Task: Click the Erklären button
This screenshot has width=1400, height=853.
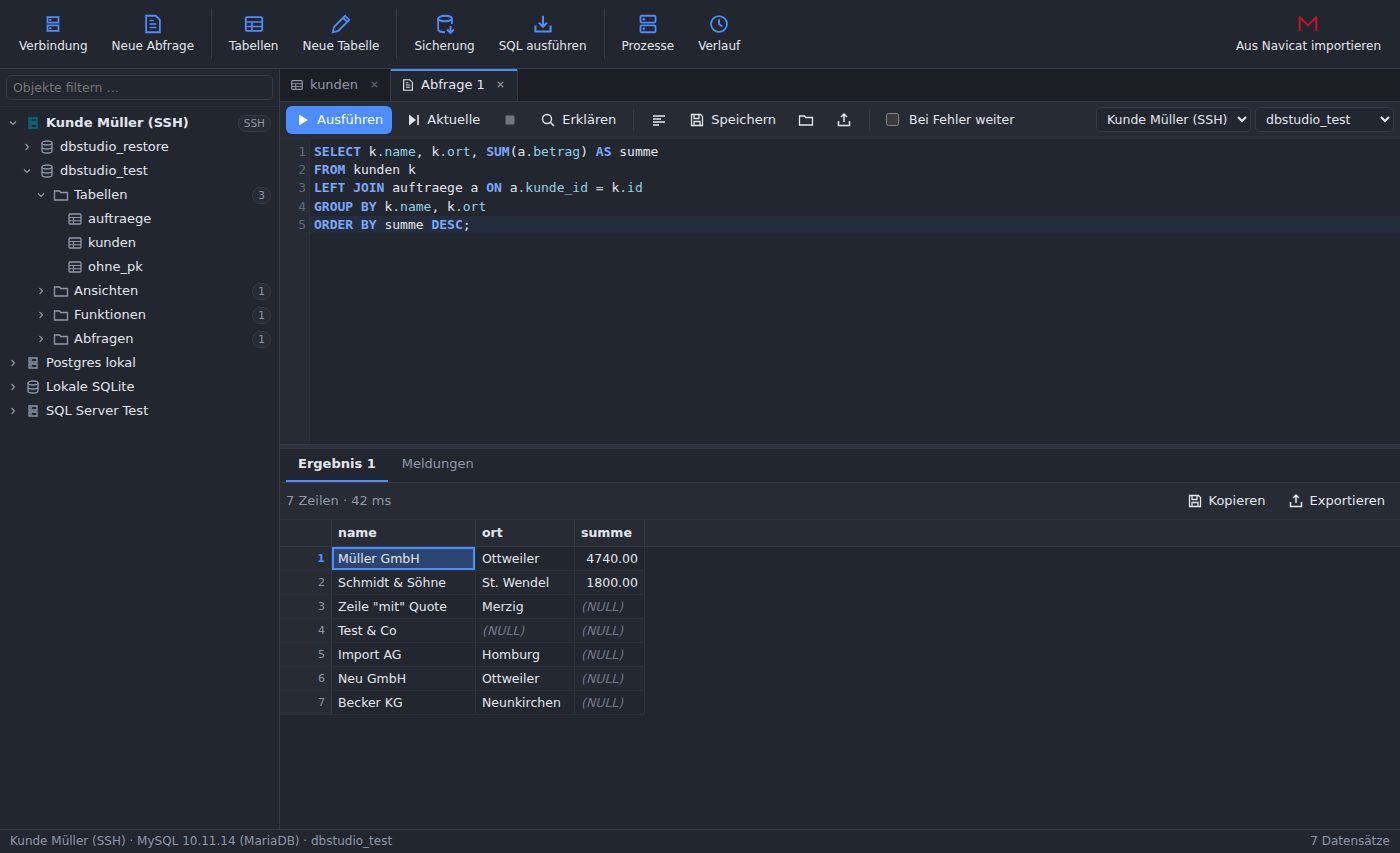Action: (578, 120)
